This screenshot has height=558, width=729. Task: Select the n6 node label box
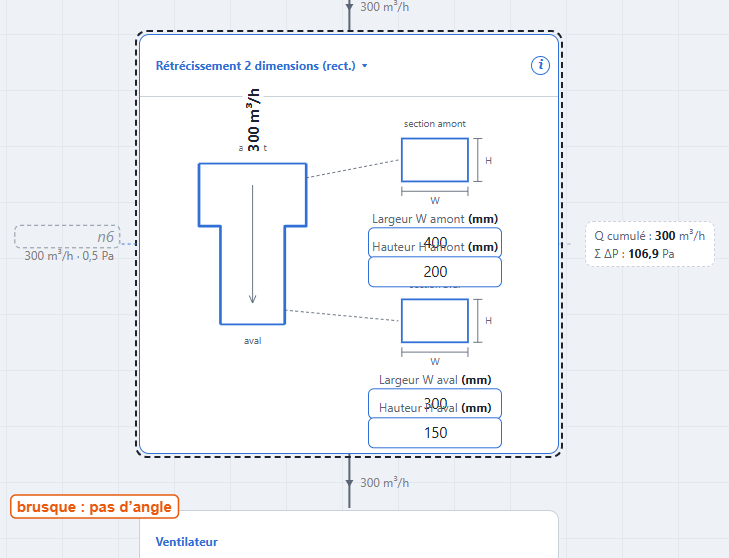[67, 237]
